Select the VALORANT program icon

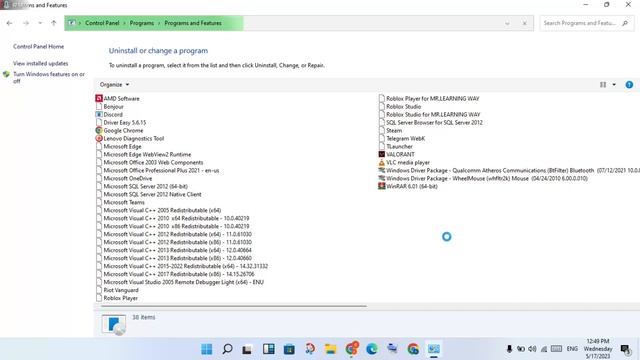382,154
